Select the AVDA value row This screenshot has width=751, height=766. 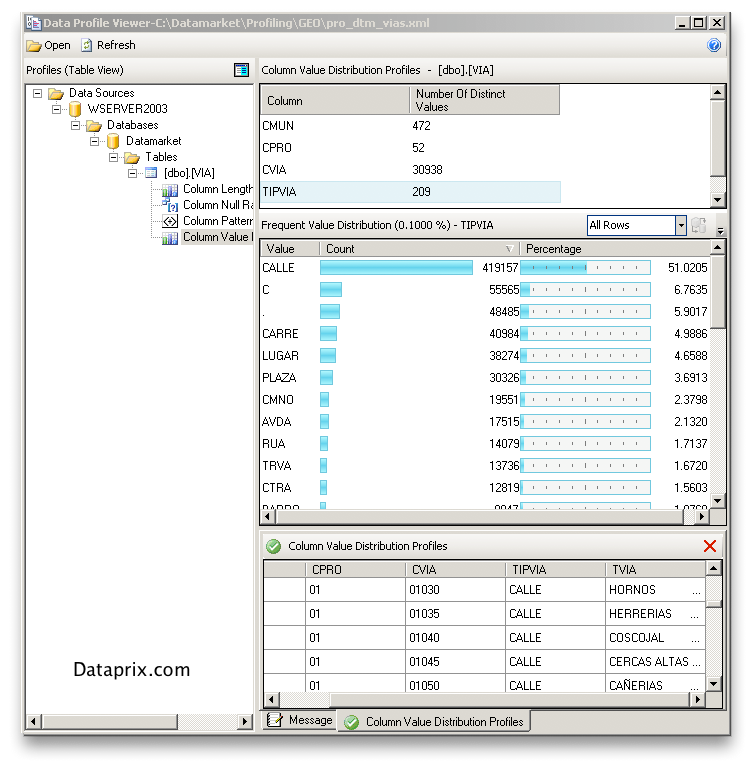coord(485,422)
